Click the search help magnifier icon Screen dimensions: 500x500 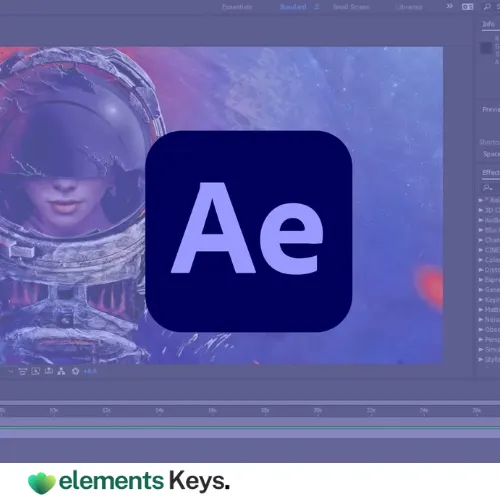[x=487, y=7]
